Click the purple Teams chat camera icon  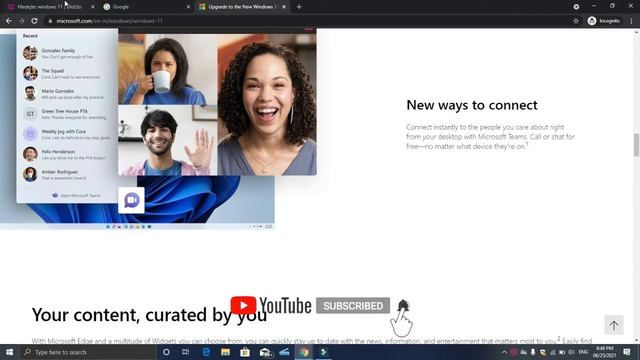click(x=131, y=200)
